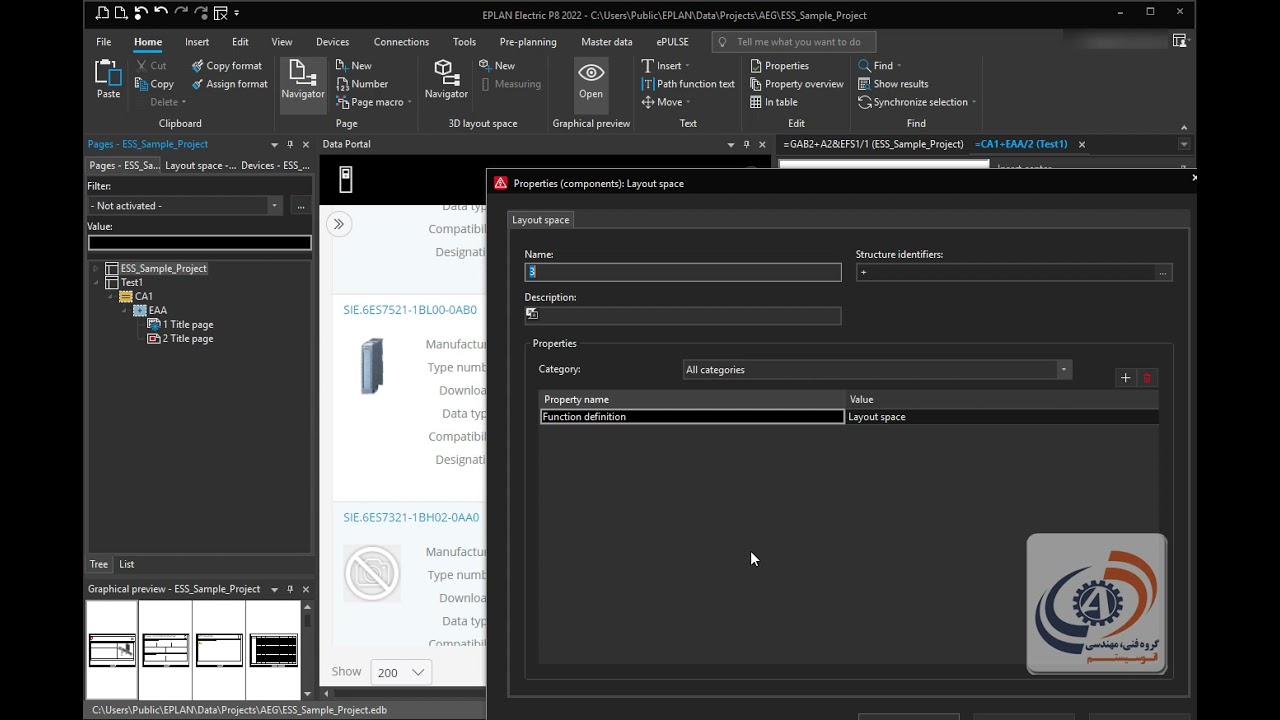Expand the Data Portal panel double-chevron

(339, 224)
